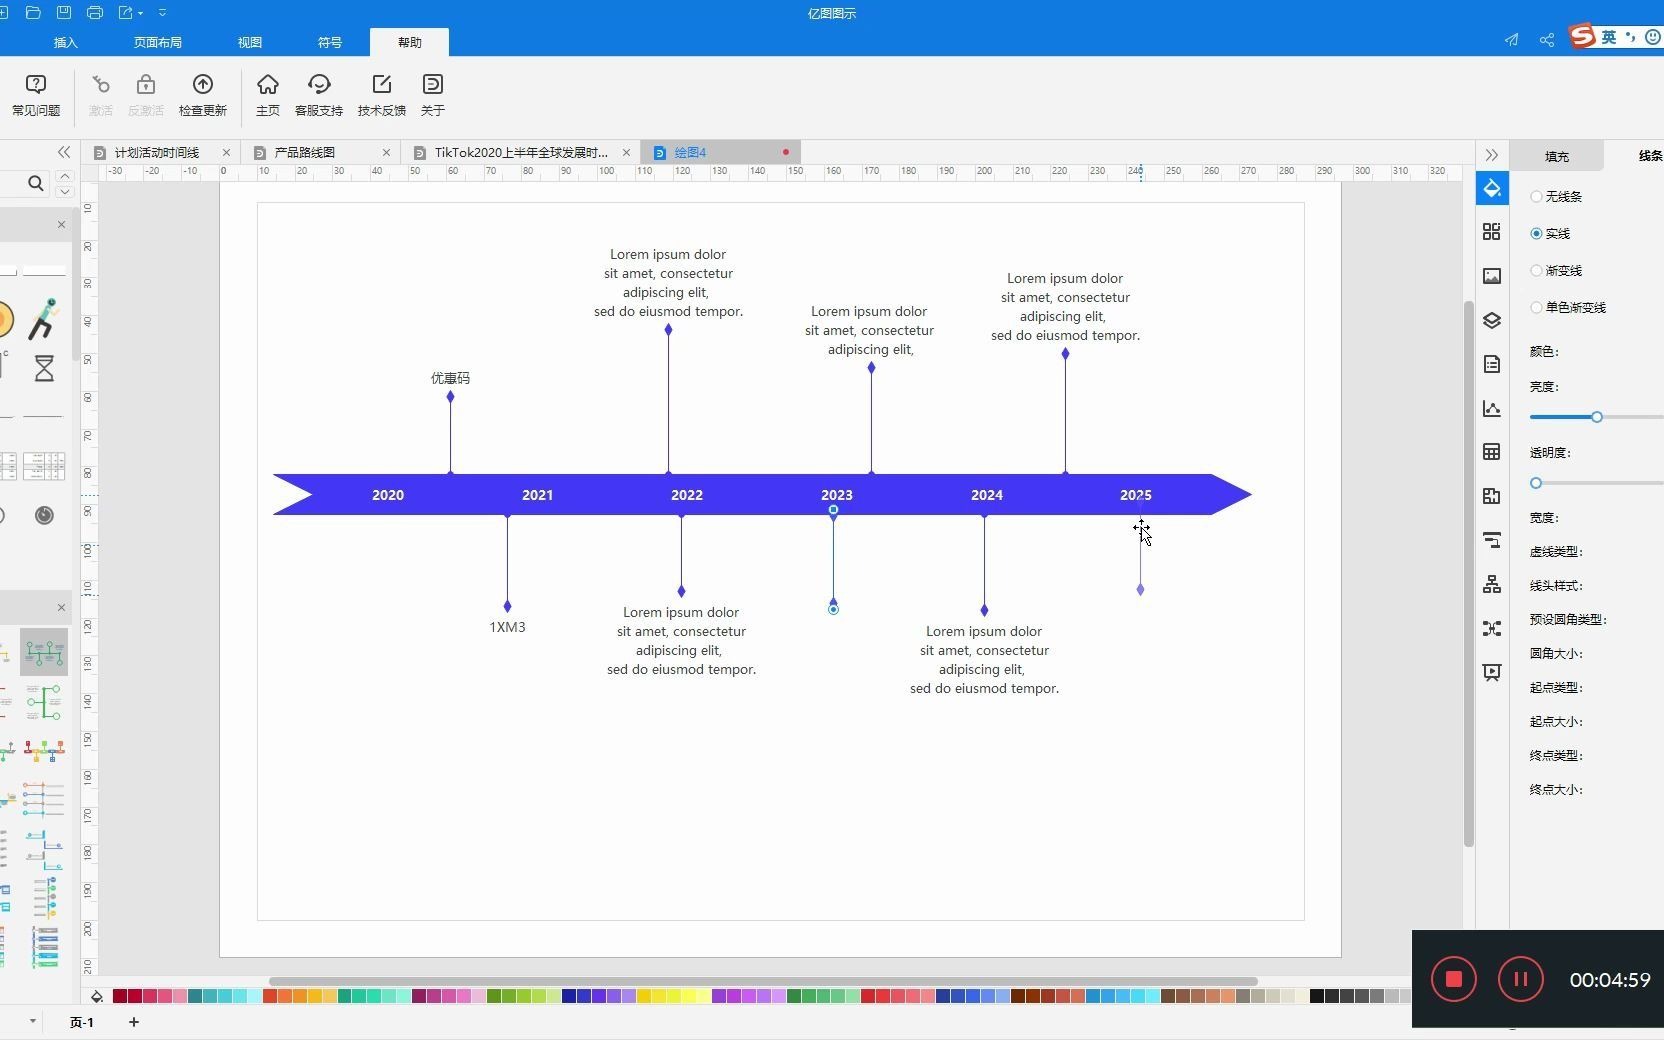Viewport: 1664px width, 1040px height.
Task: Select the highlighted timeline template thumbnail
Action: tap(44, 652)
